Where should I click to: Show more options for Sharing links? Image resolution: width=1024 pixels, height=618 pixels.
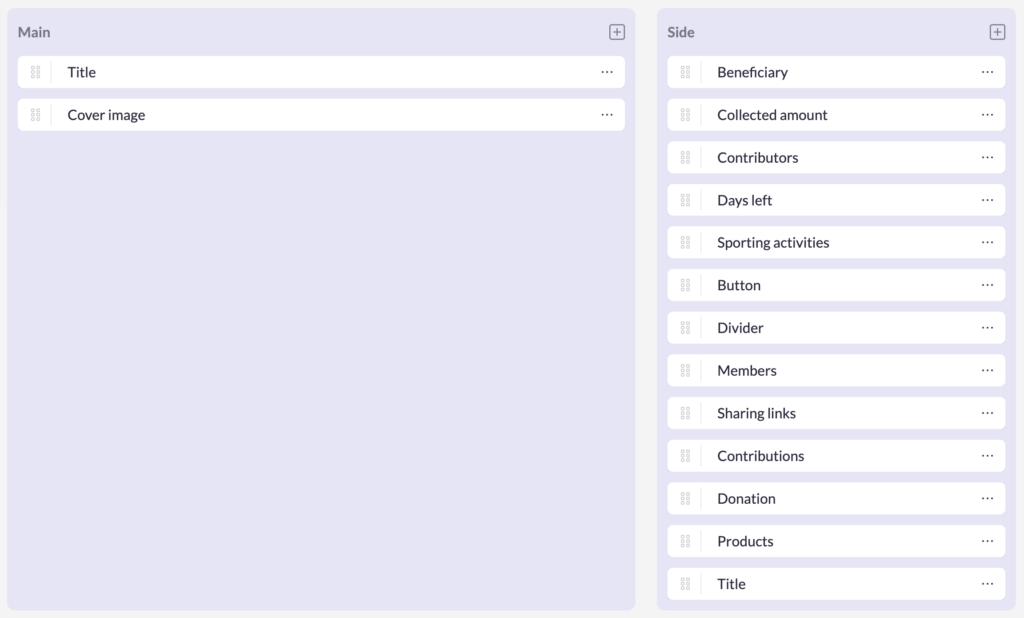(x=987, y=413)
